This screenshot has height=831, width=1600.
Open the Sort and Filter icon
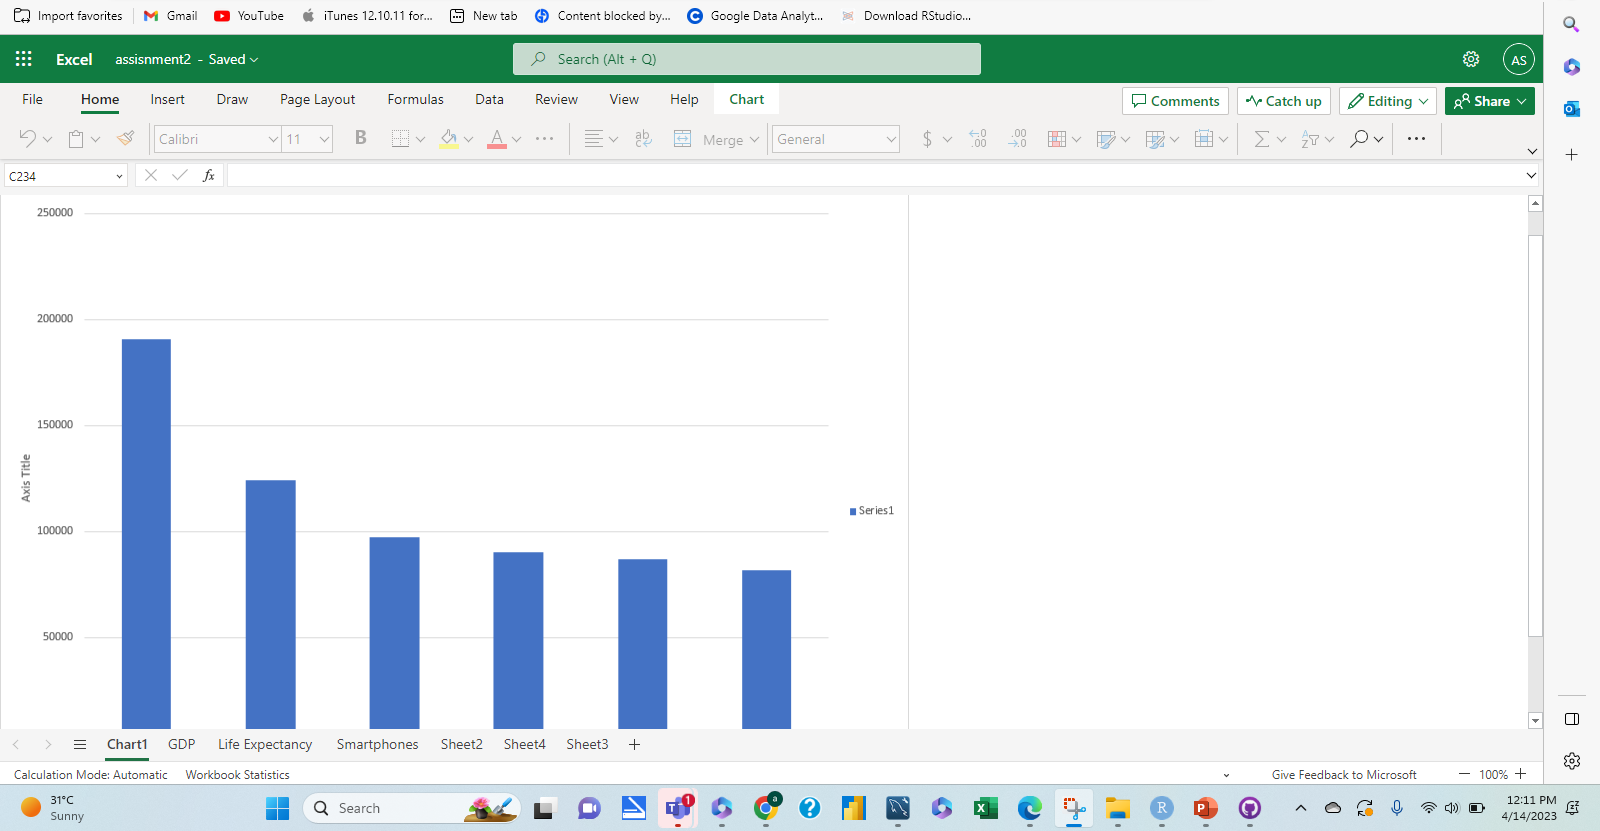point(1310,139)
